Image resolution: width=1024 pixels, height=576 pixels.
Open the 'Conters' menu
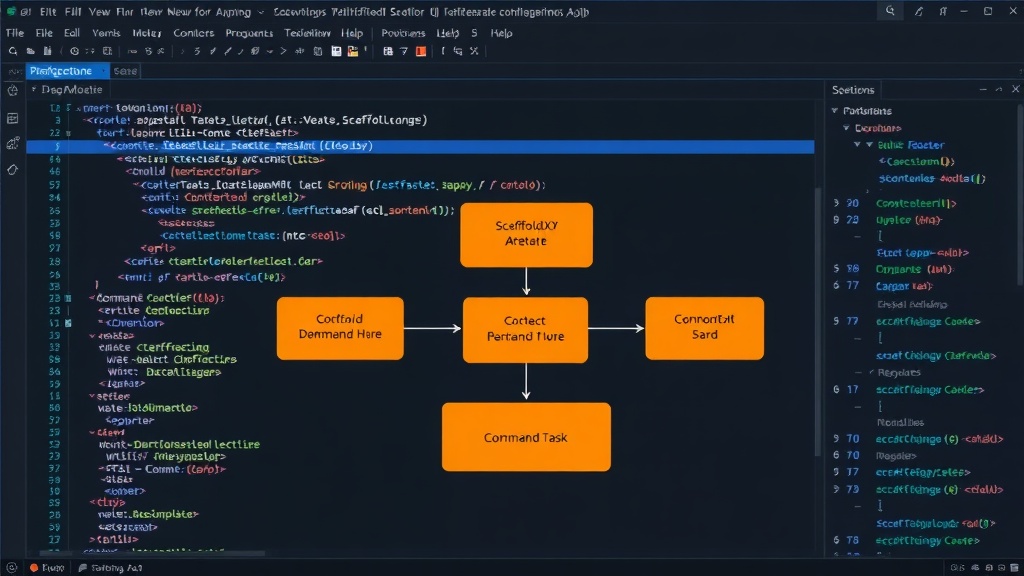(x=193, y=33)
